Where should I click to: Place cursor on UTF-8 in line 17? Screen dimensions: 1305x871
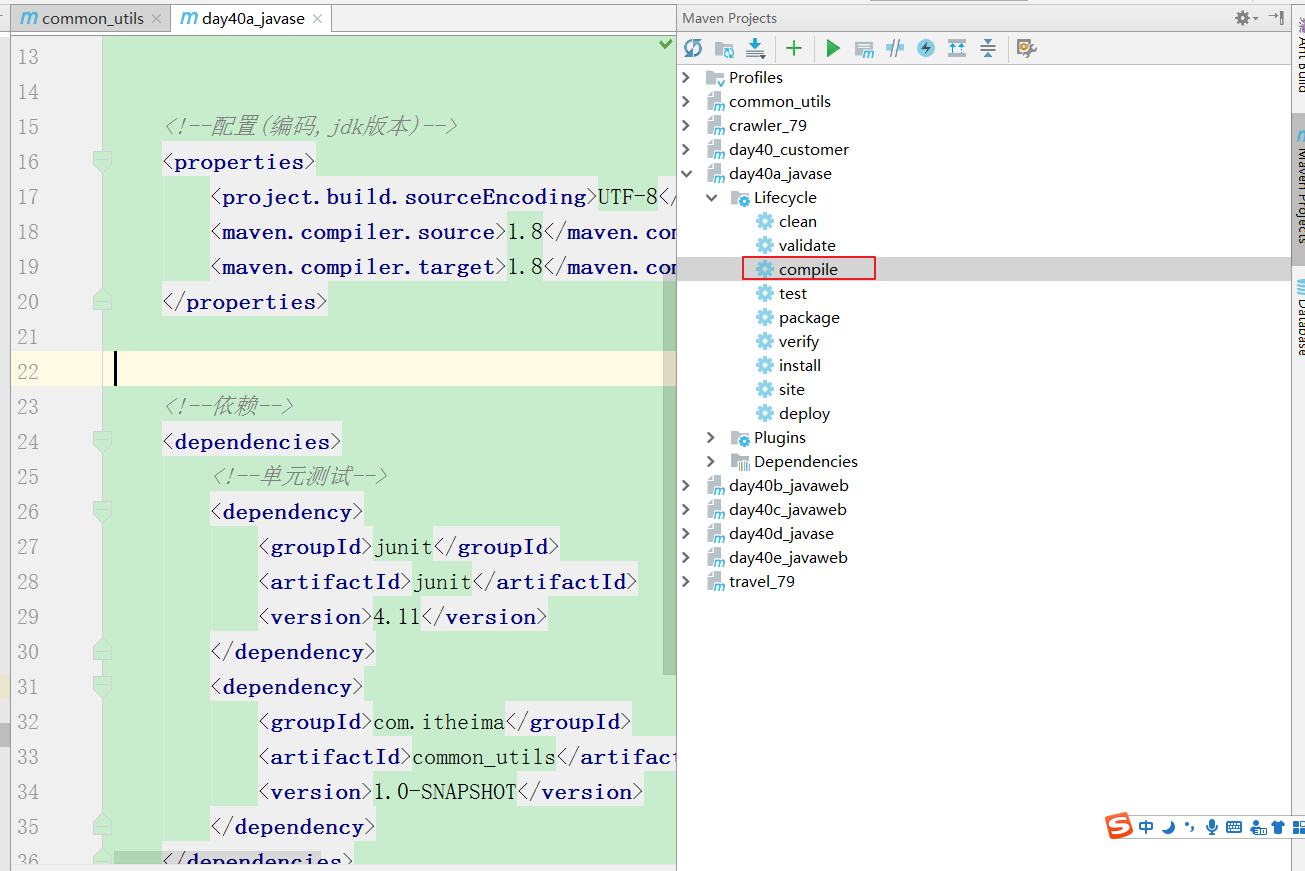[628, 197]
